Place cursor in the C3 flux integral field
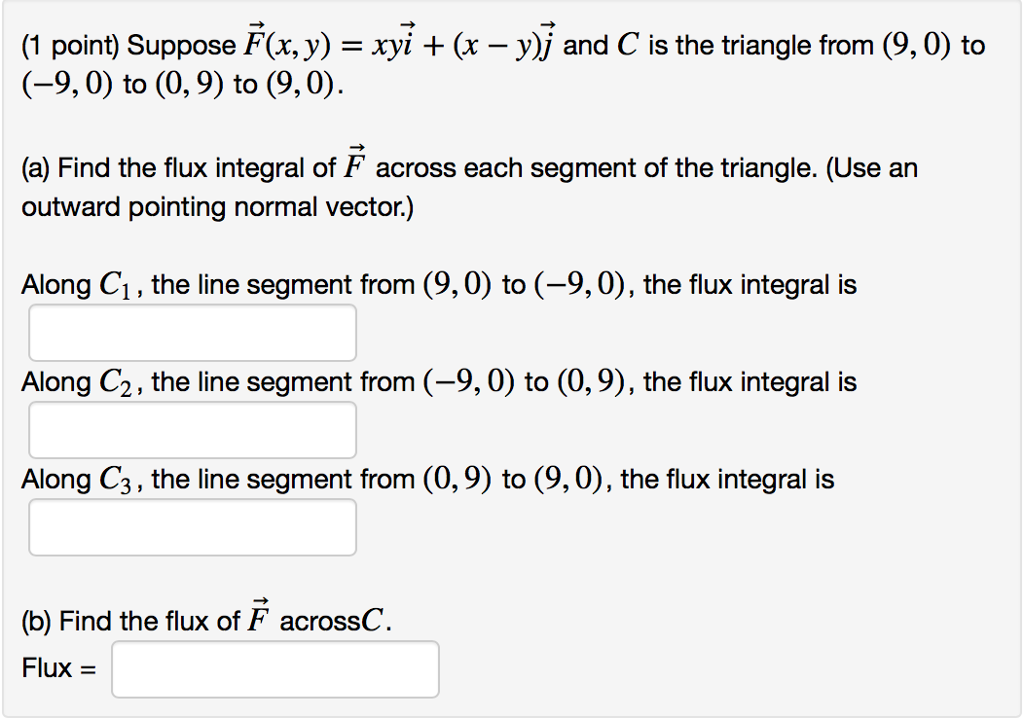The height and width of the screenshot is (718, 1024). point(192,526)
